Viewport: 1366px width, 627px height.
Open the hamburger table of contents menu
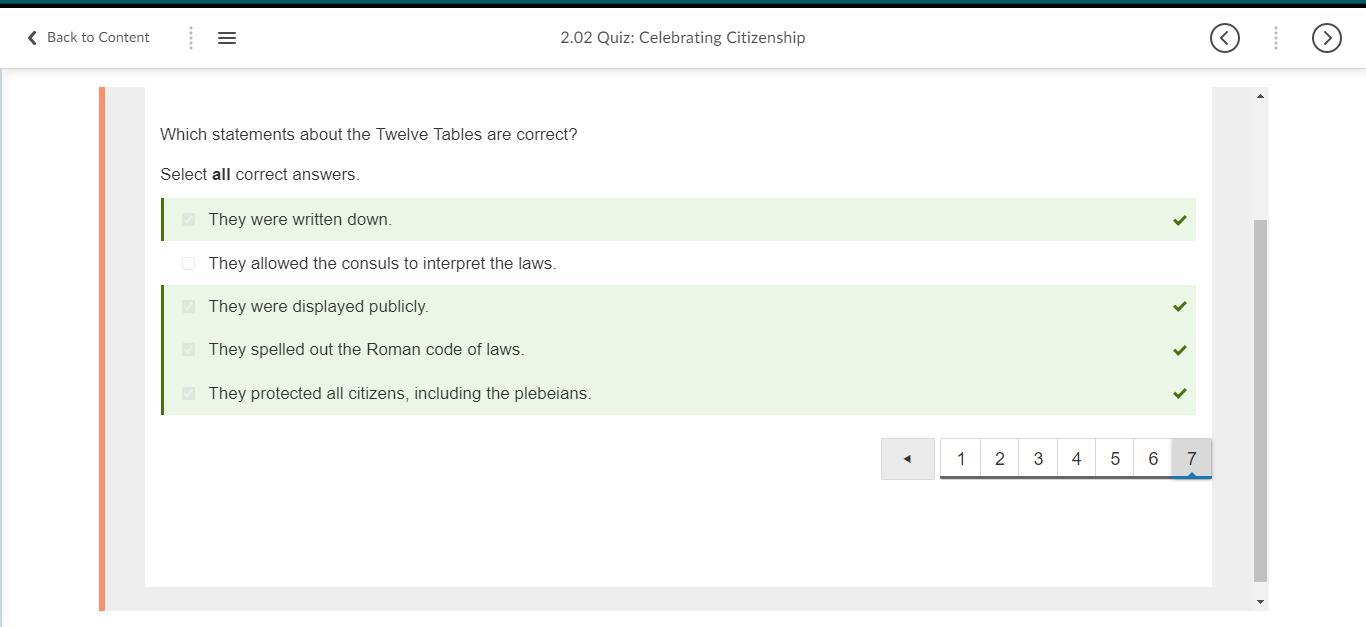pyautogui.click(x=227, y=38)
